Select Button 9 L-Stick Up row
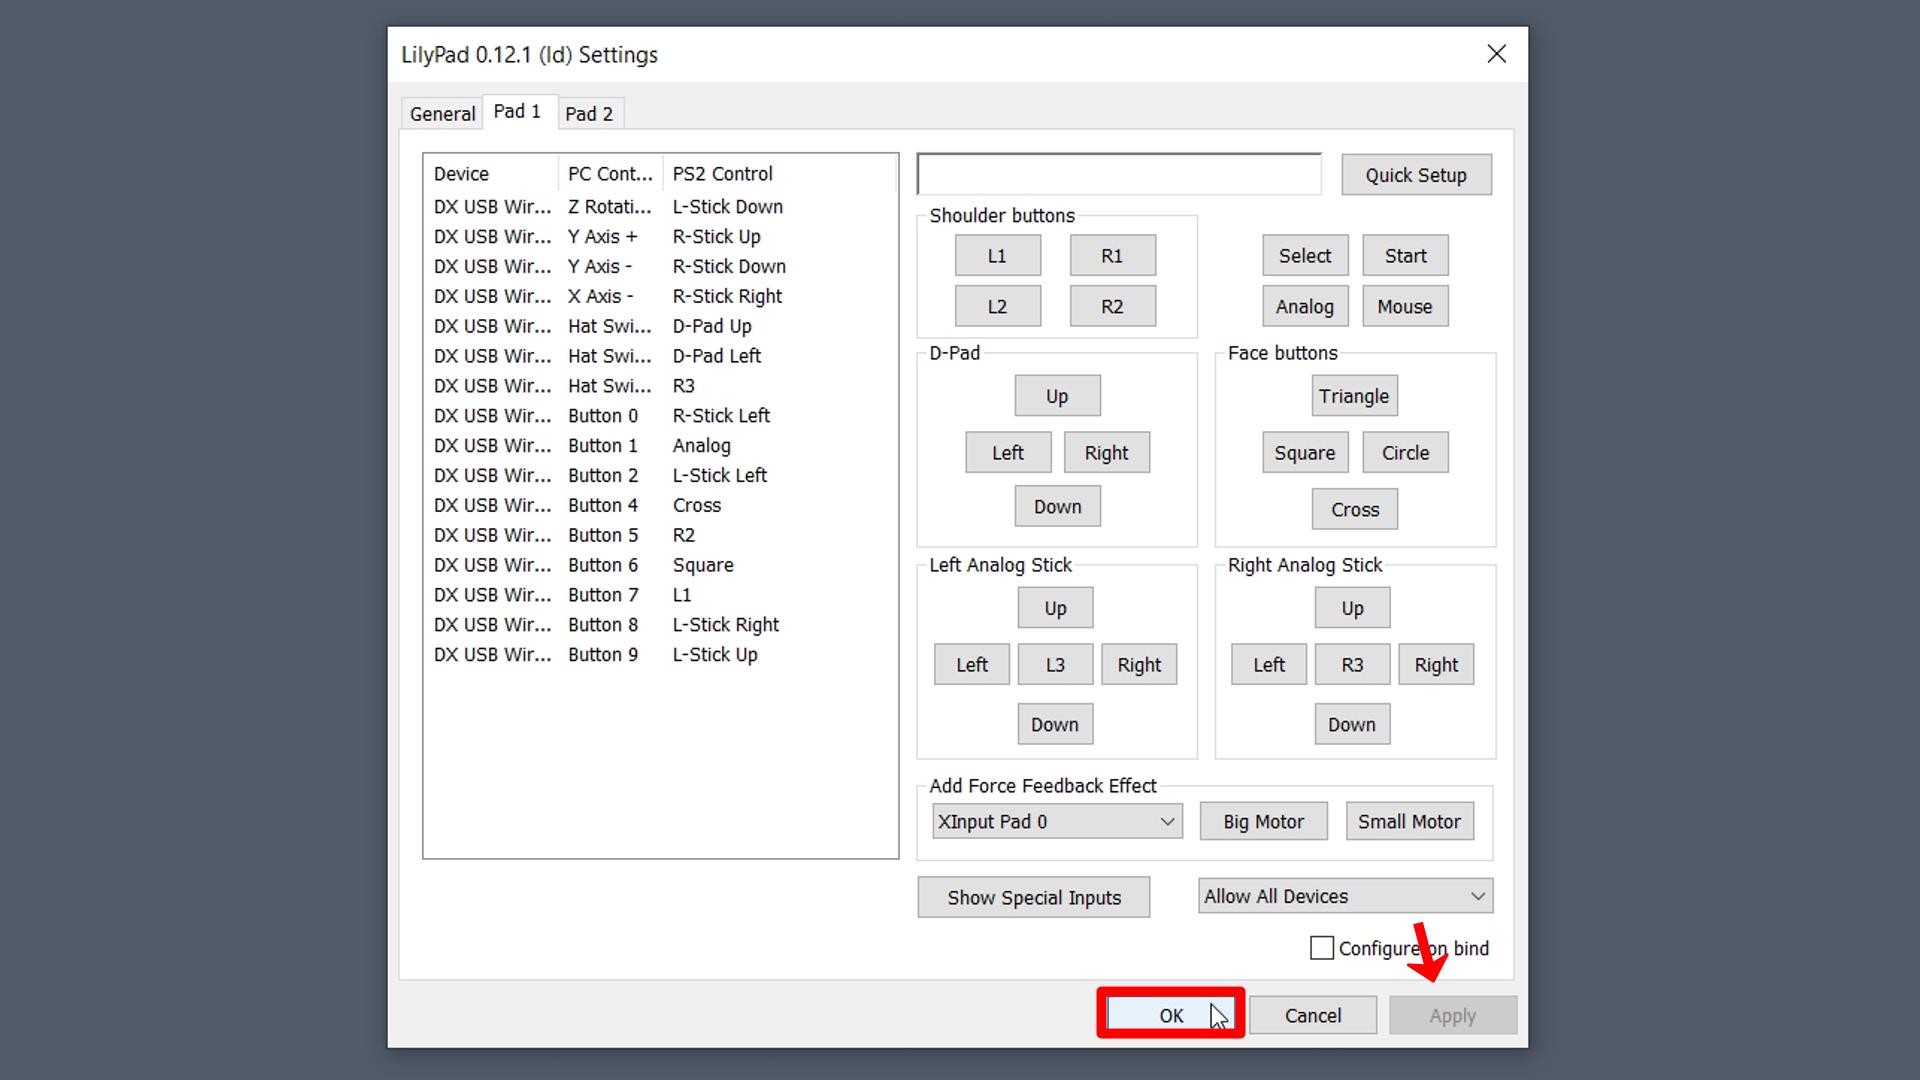Screen dimensions: 1920x1080 [660, 655]
